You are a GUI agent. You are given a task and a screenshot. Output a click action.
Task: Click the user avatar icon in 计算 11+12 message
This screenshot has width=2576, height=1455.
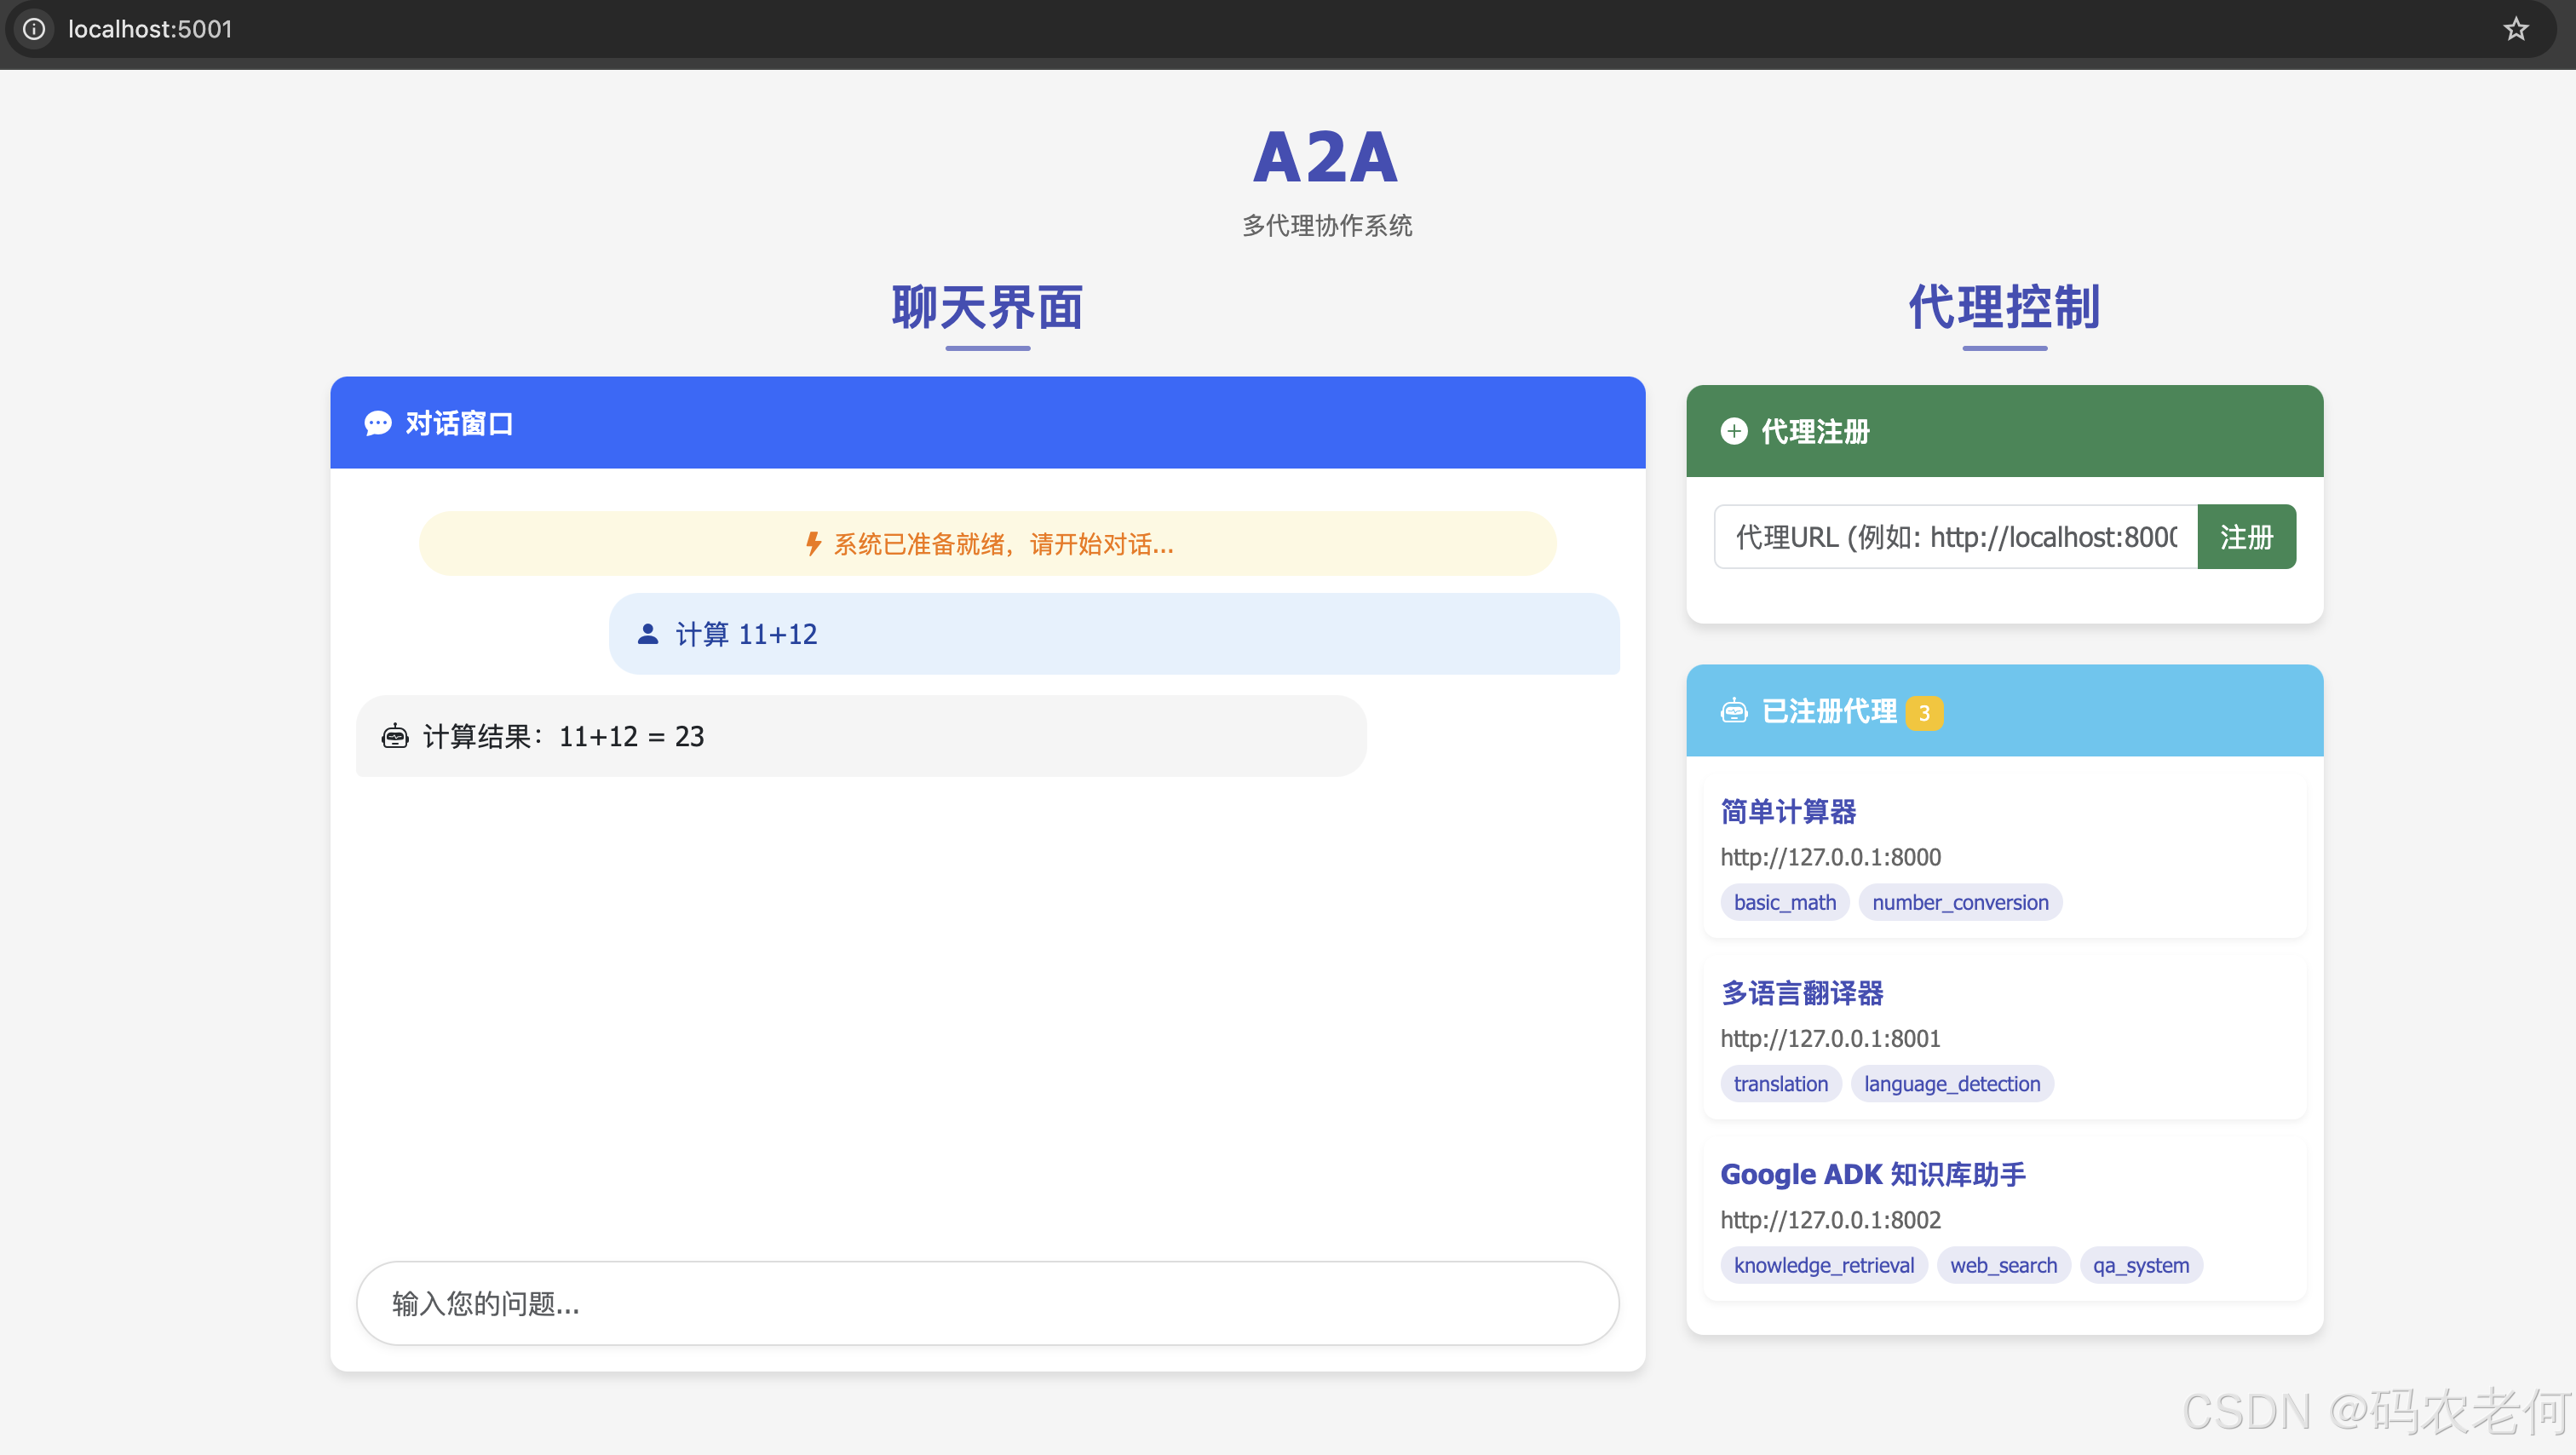647,634
